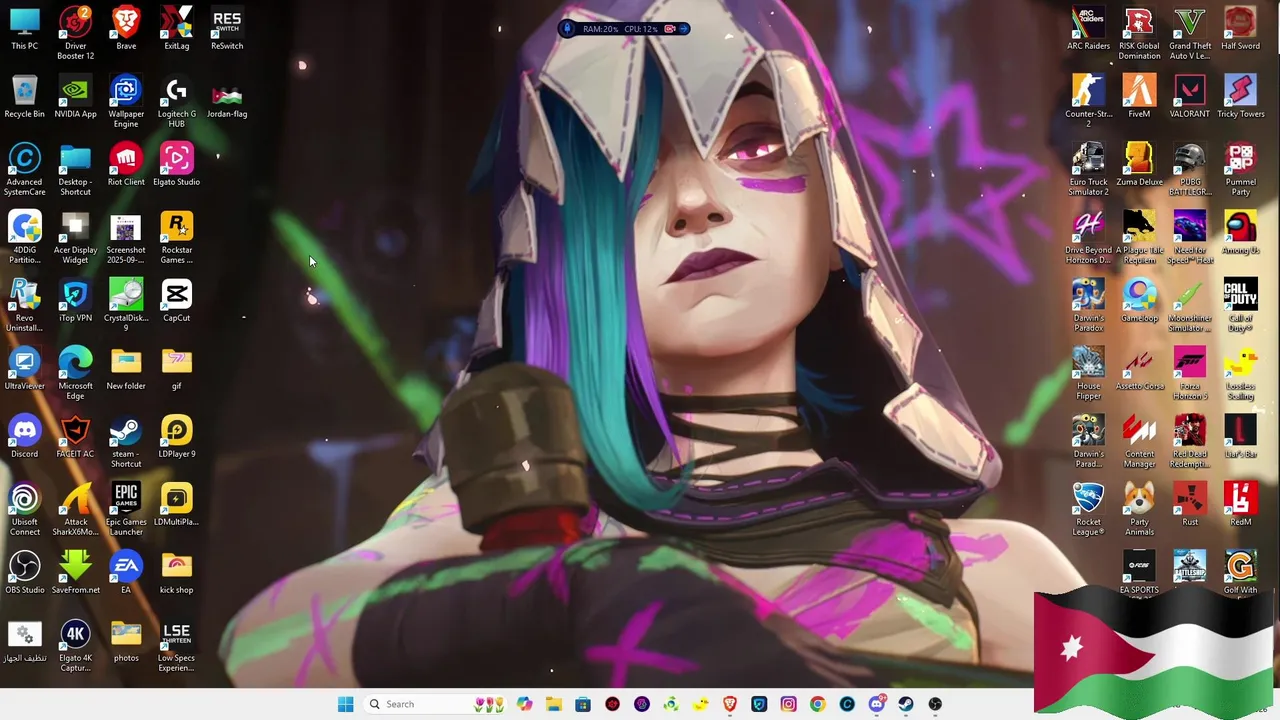Image resolution: width=1280 pixels, height=720 pixels.
Task: Select the RedM desktop shortcut
Action: click(1240, 504)
